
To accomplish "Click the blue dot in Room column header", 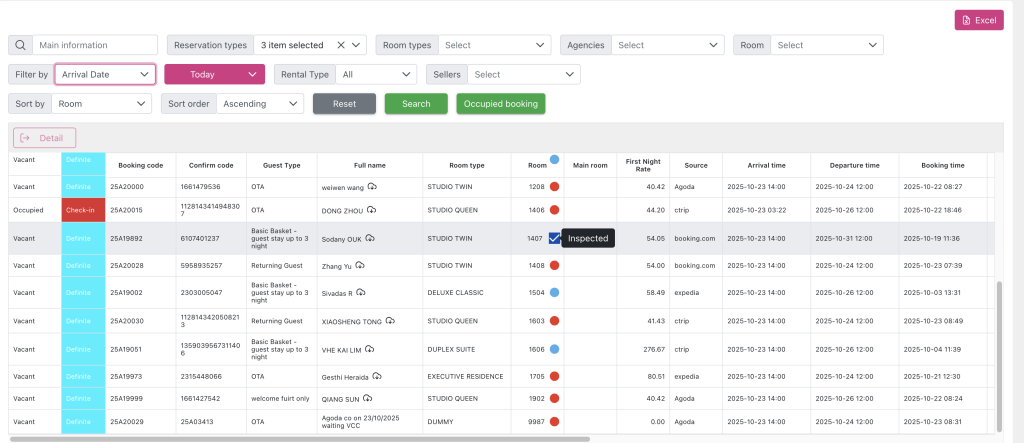I will [554, 158].
